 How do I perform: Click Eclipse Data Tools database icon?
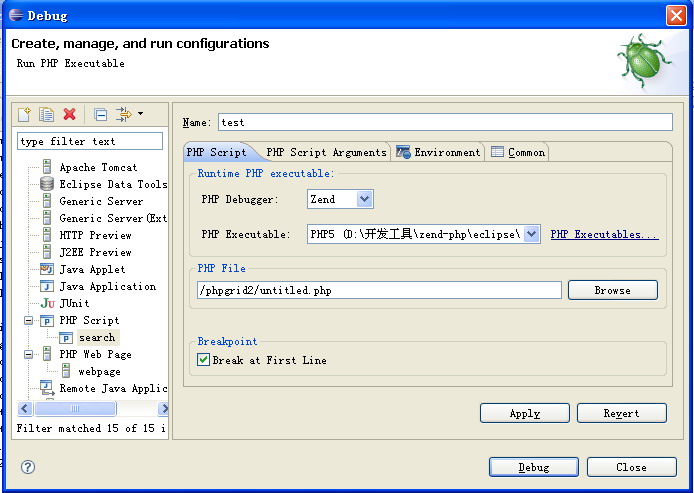tap(47, 184)
